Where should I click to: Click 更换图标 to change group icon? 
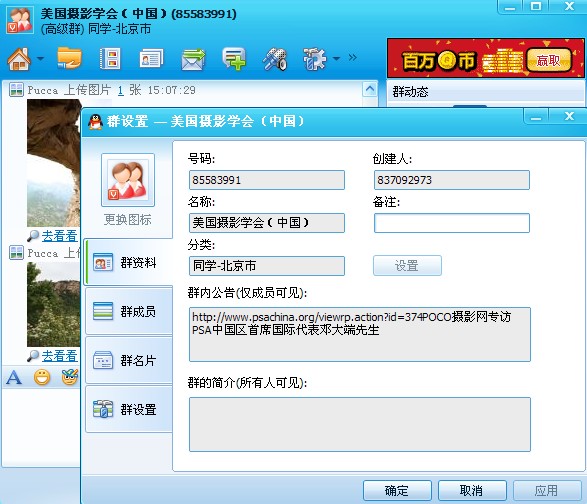click(x=128, y=219)
